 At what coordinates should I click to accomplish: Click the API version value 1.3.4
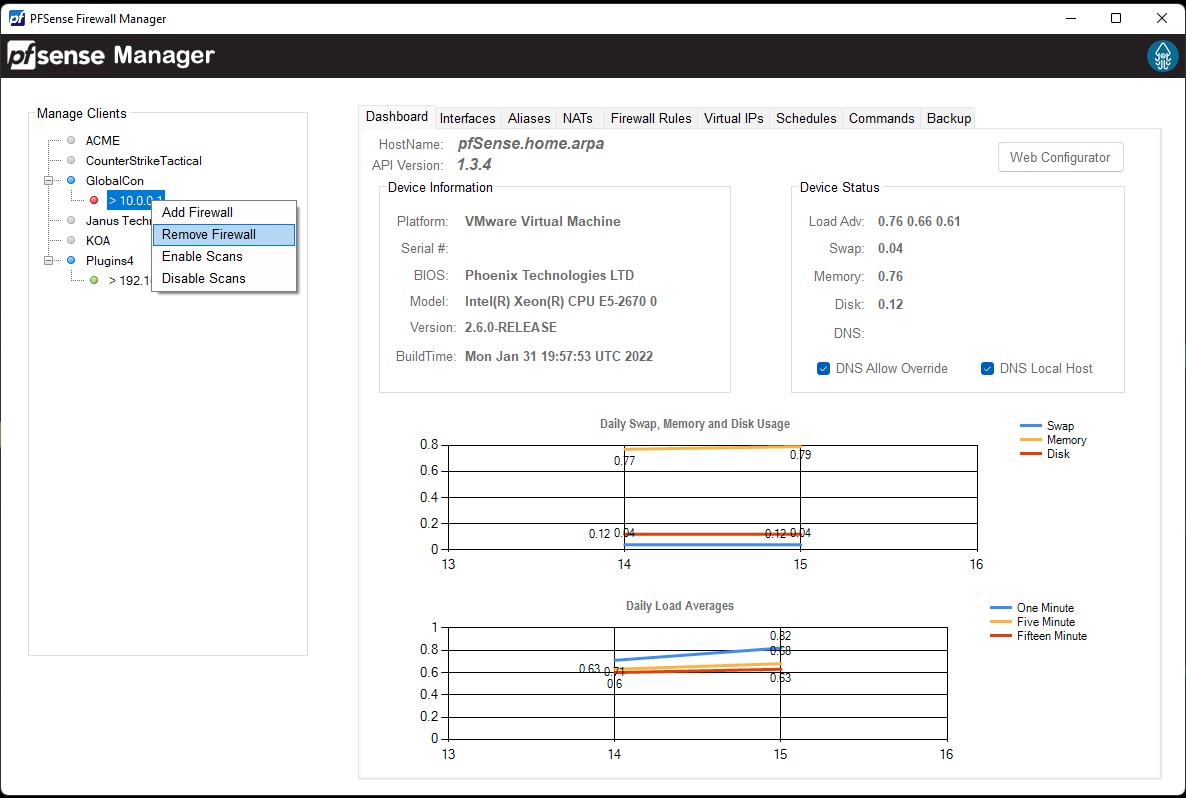pyautogui.click(x=474, y=164)
